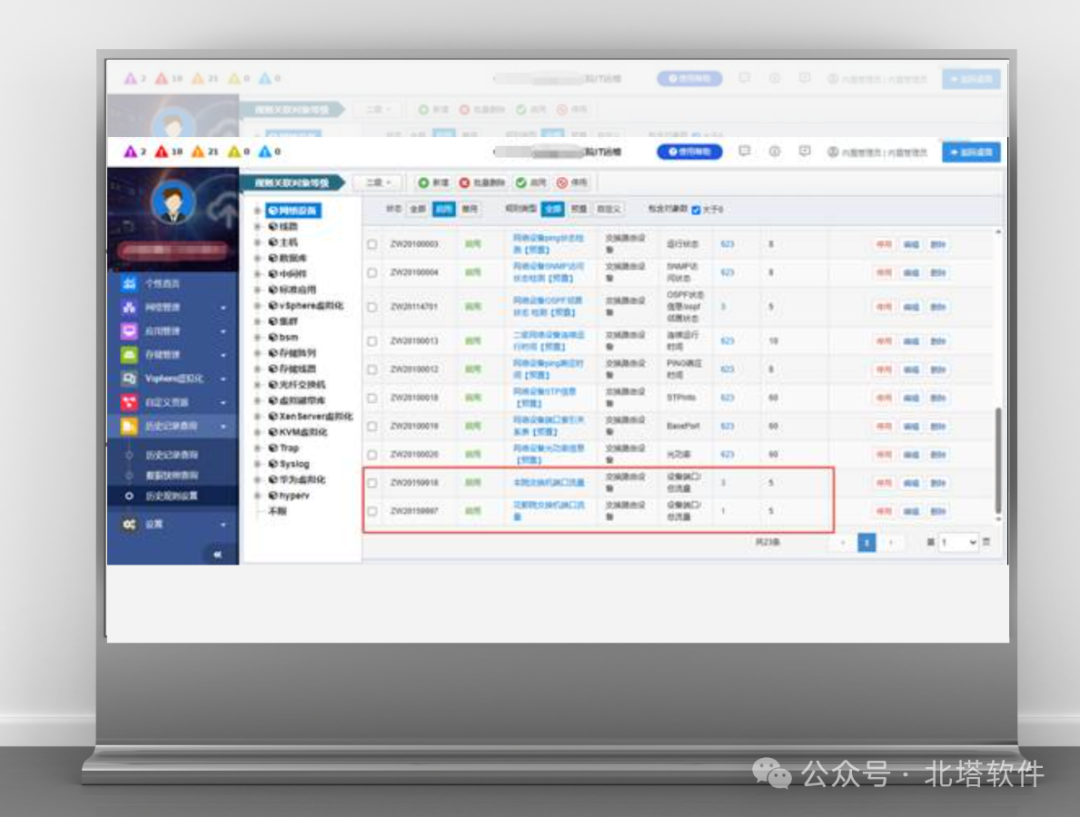
Task: Select the Trap tree item
Action: point(289,448)
